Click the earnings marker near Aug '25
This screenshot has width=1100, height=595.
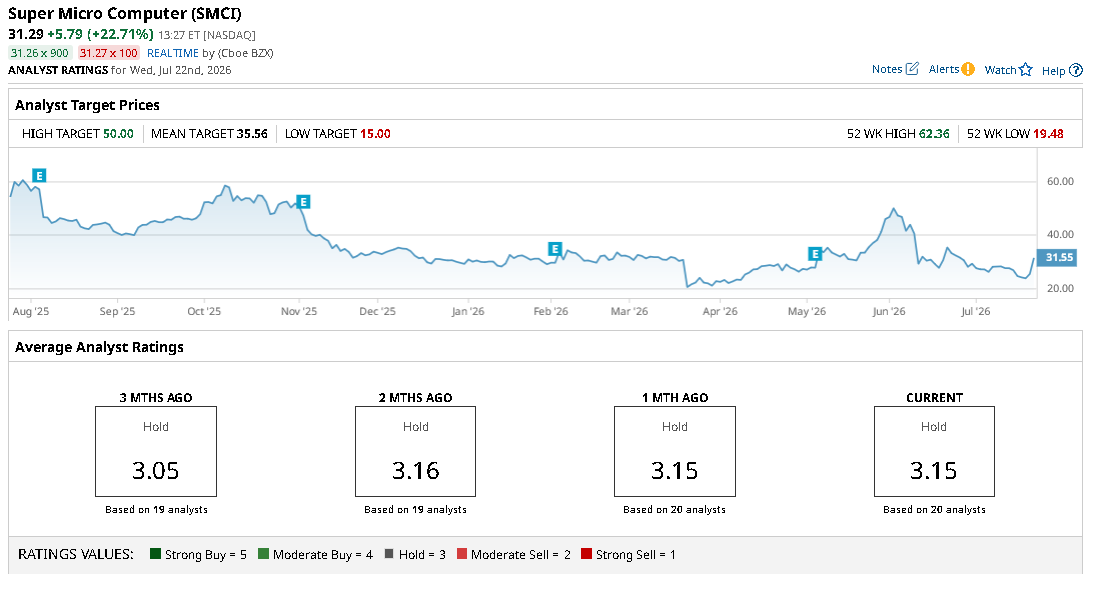coord(39,175)
